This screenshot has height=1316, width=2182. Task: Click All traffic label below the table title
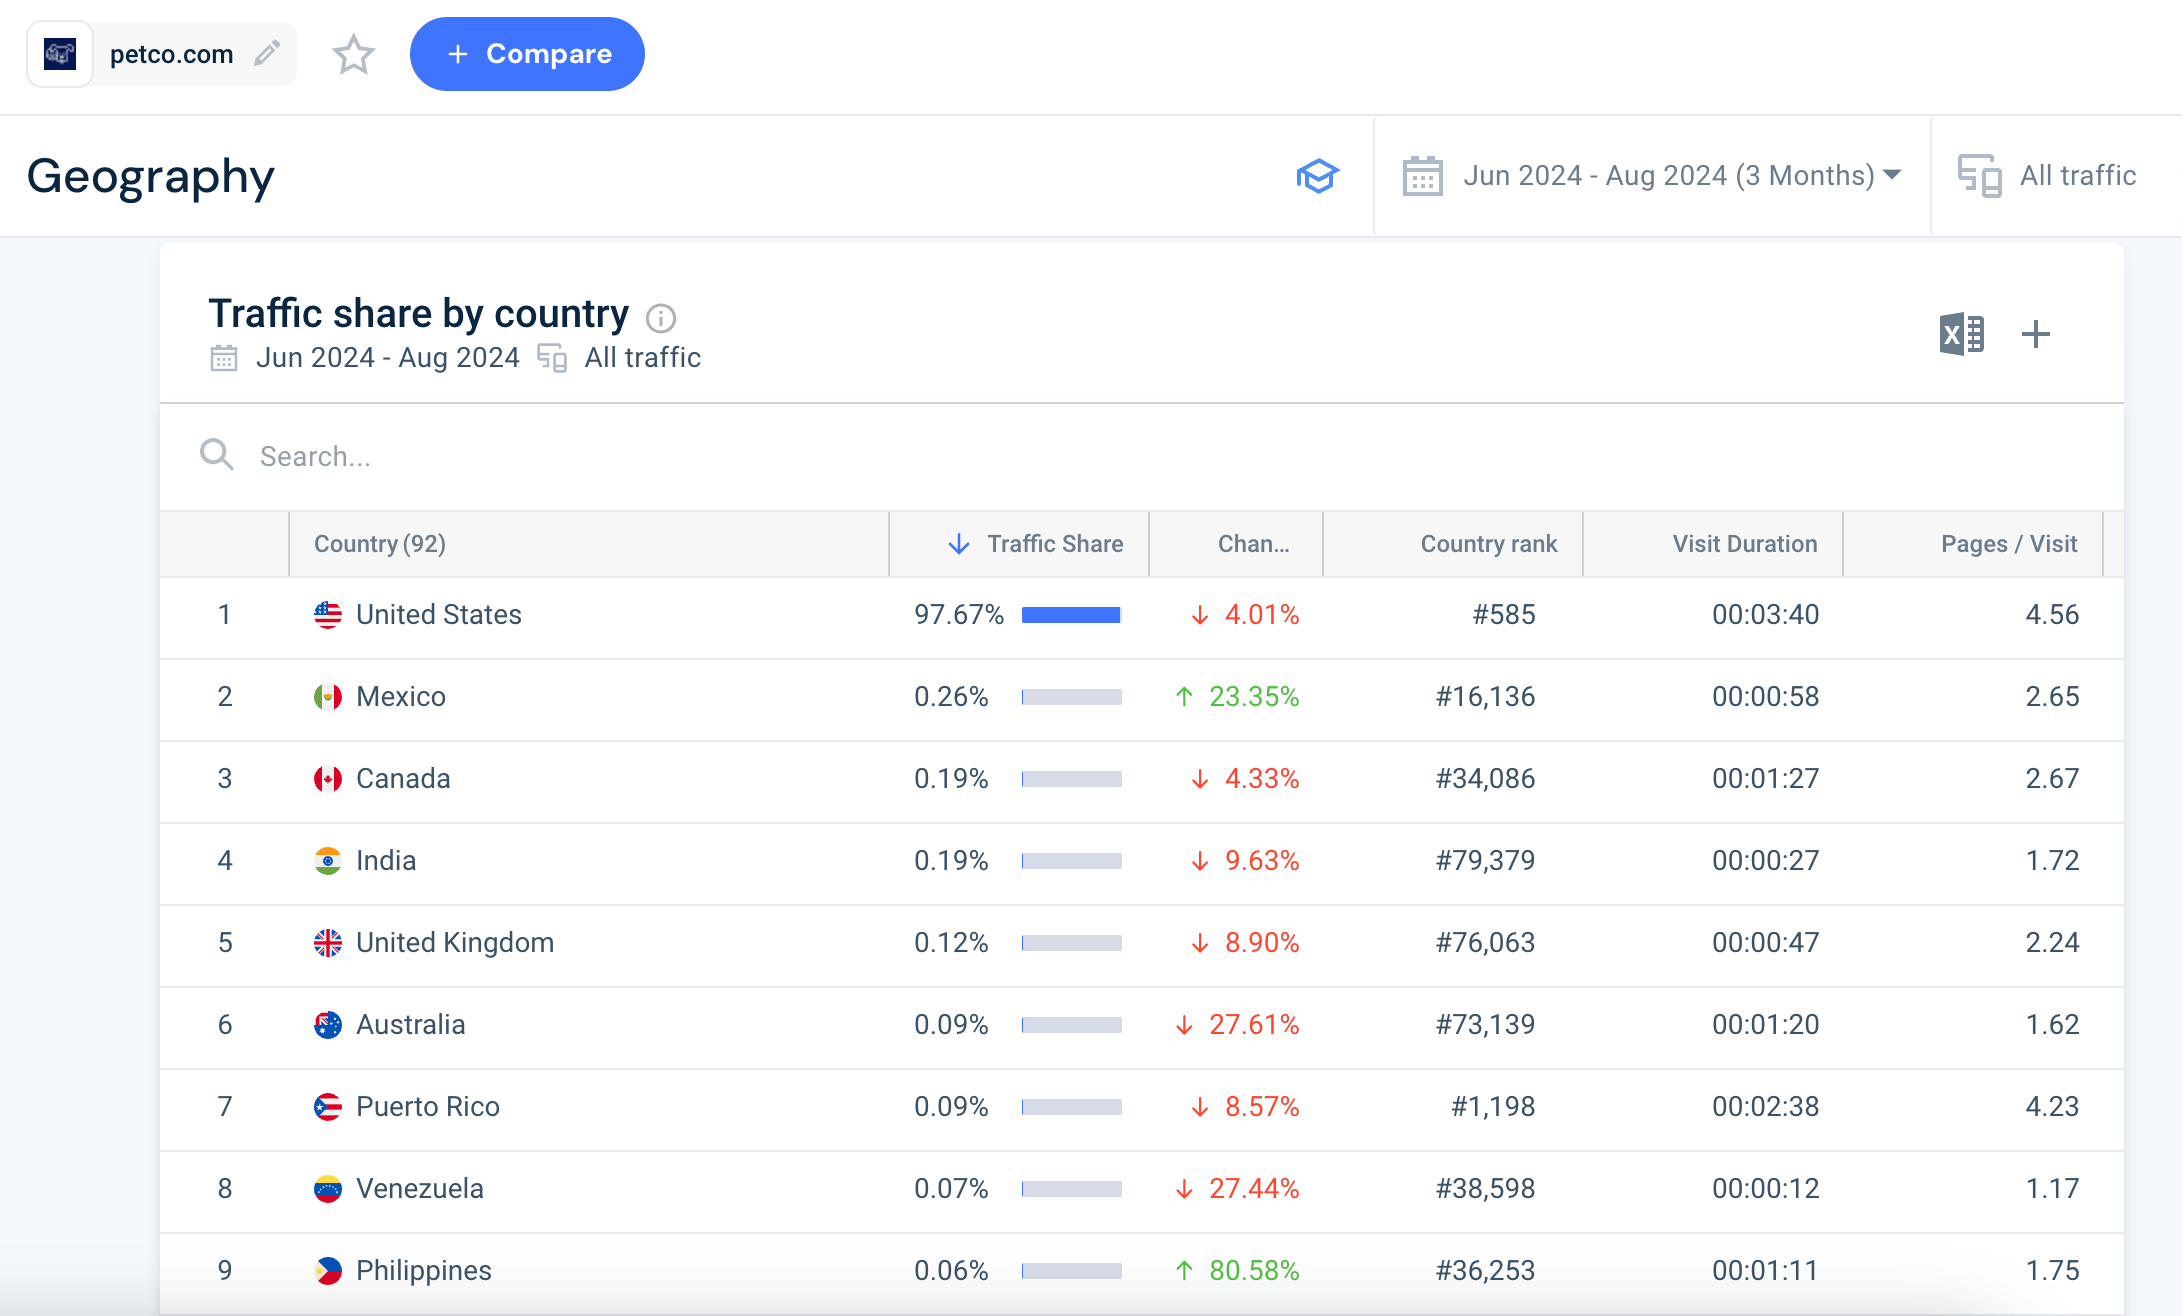pos(642,357)
